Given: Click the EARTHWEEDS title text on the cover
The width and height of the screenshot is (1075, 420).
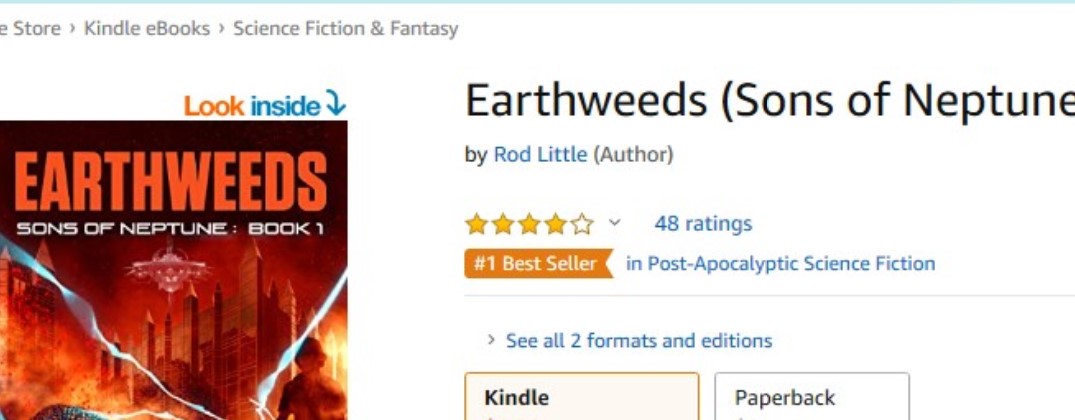Looking at the screenshot, I should (x=169, y=181).
